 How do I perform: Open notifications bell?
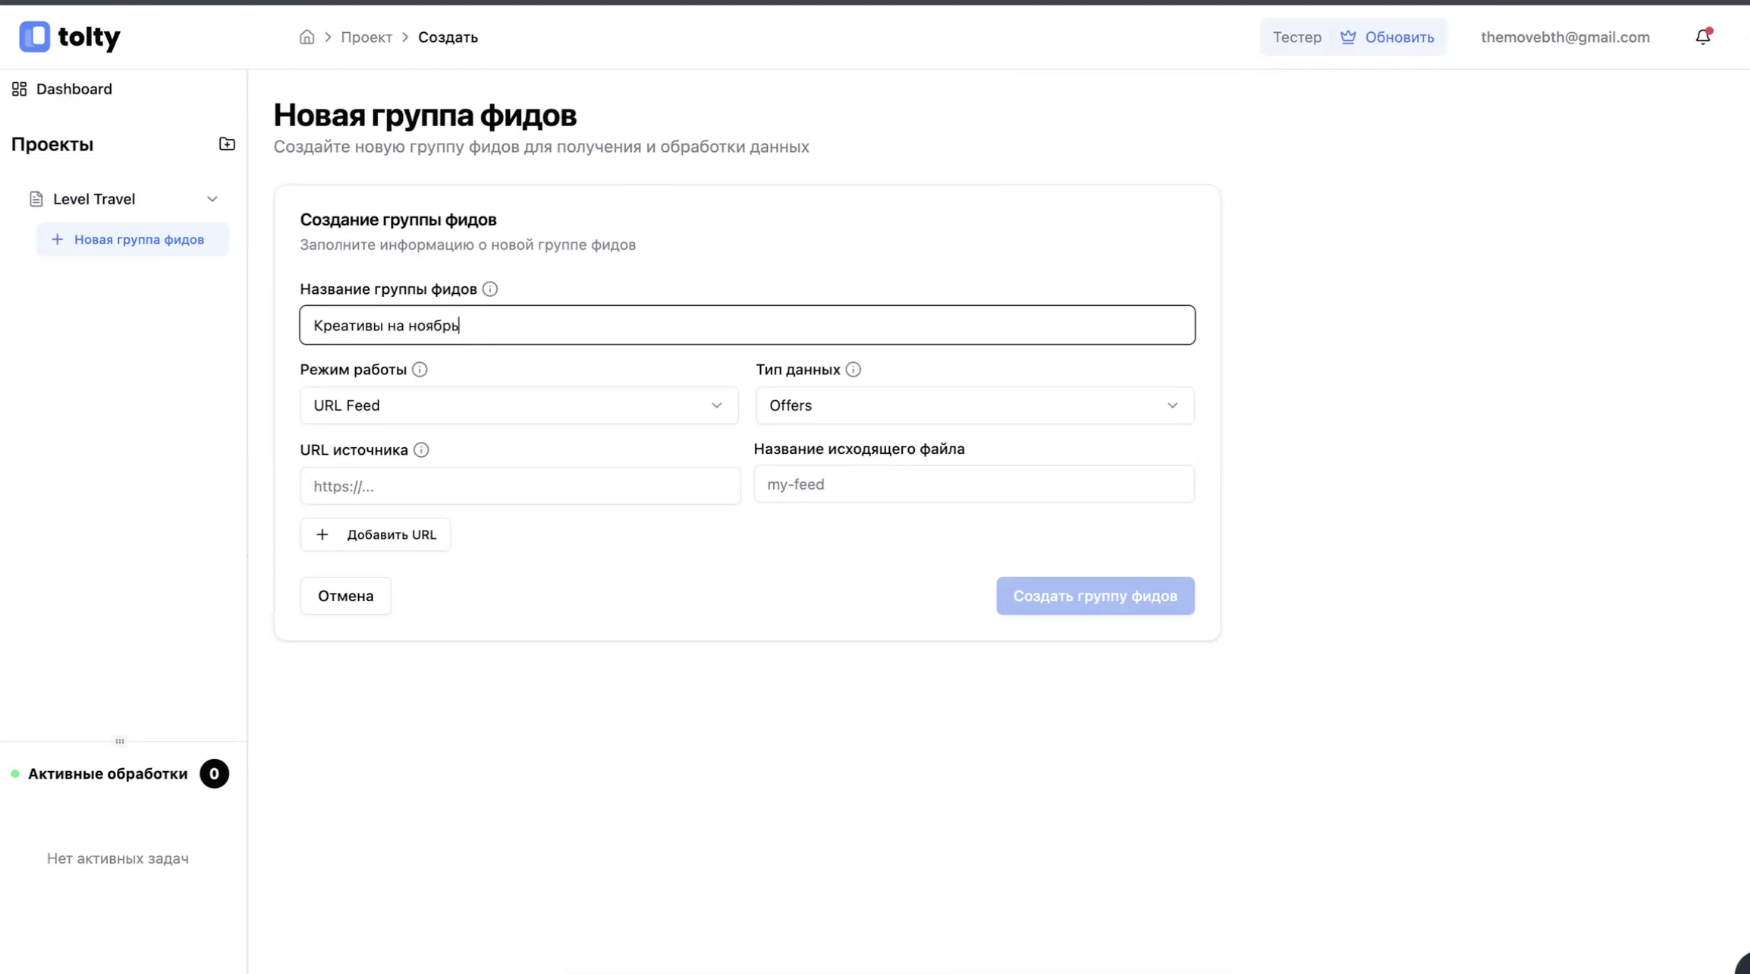click(x=1702, y=37)
